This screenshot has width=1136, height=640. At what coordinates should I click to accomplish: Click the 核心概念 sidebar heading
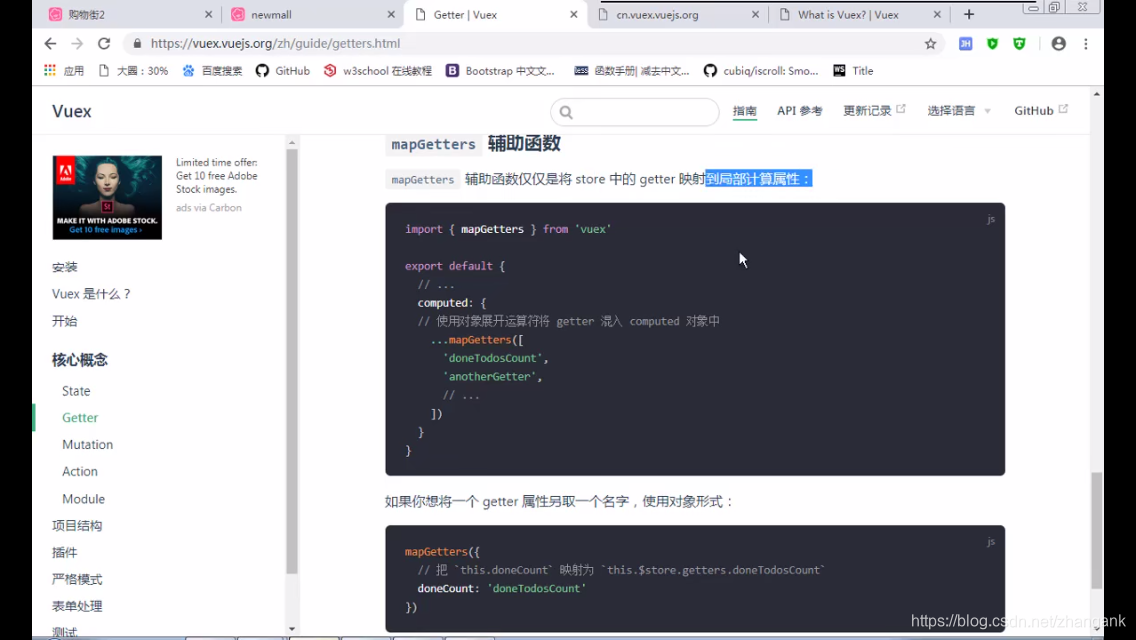[x=80, y=360]
